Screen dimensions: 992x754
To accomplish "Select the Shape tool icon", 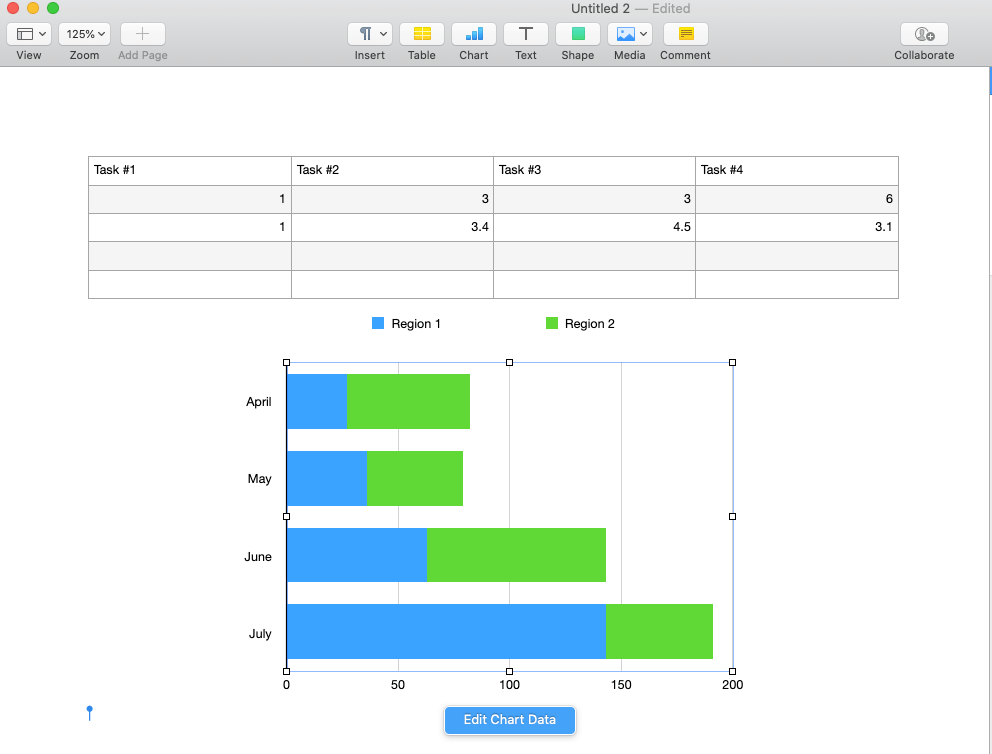I will (578, 34).
